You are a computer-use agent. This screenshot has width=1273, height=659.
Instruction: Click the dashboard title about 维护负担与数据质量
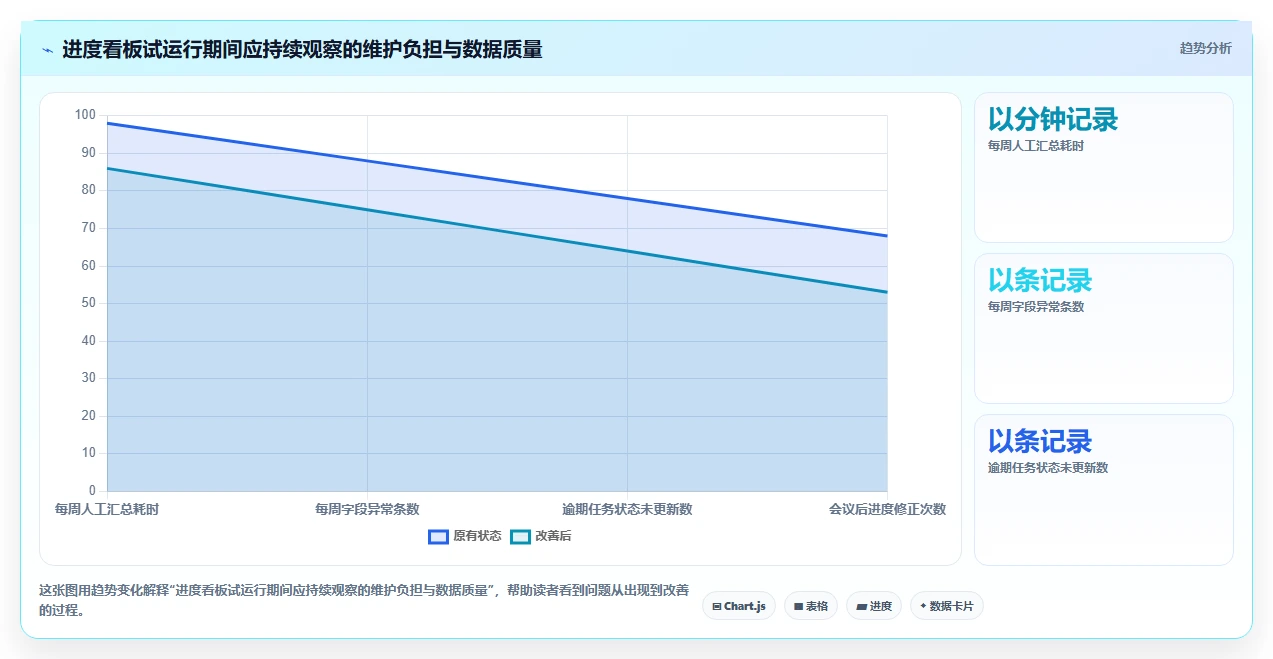pyautogui.click(x=302, y=49)
